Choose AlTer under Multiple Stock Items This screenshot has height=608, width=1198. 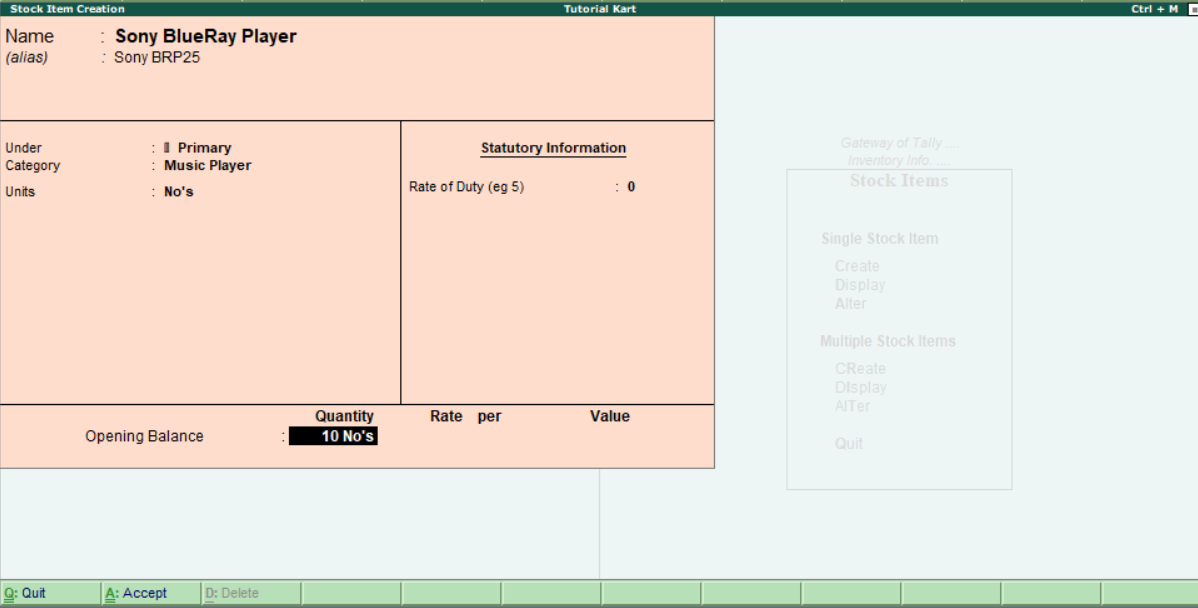[853, 406]
